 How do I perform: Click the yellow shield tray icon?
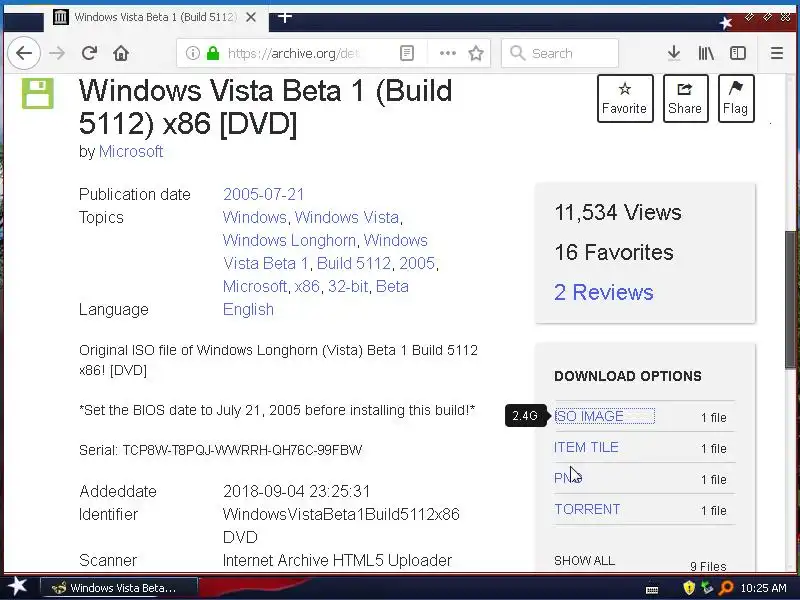[689, 588]
